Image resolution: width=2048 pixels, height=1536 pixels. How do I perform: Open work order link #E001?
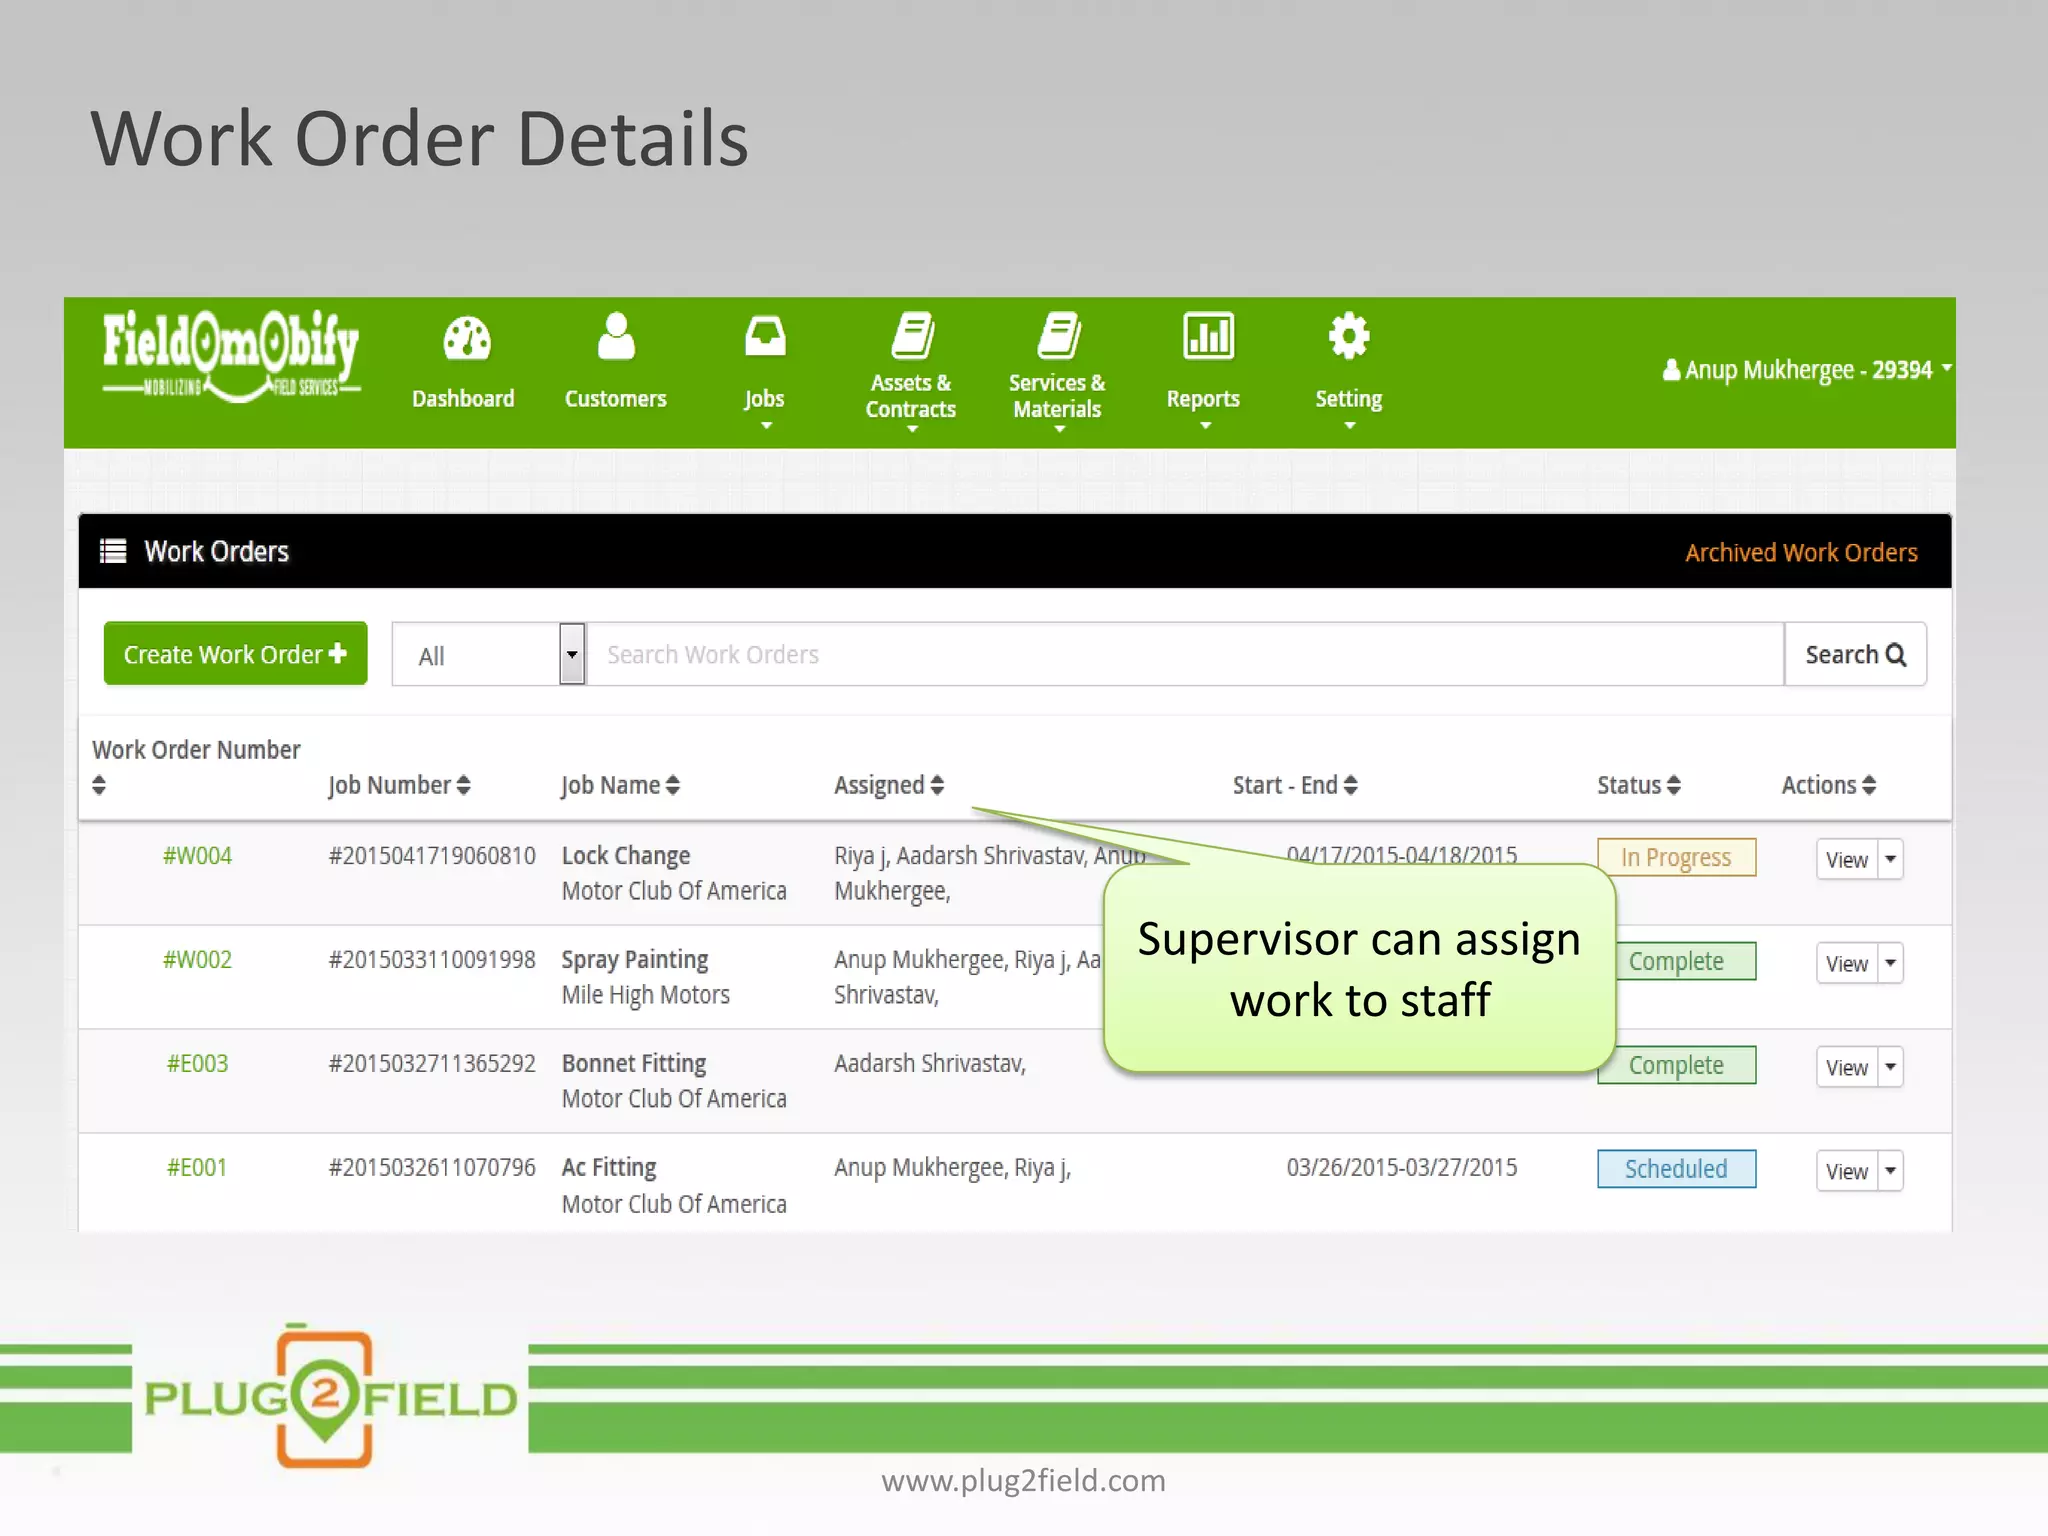[x=197, y=1168]
